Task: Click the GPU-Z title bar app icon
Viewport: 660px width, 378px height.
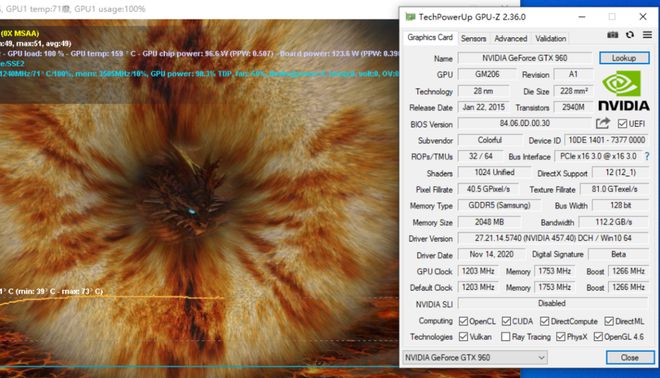Action: click(x=410, y=17)
